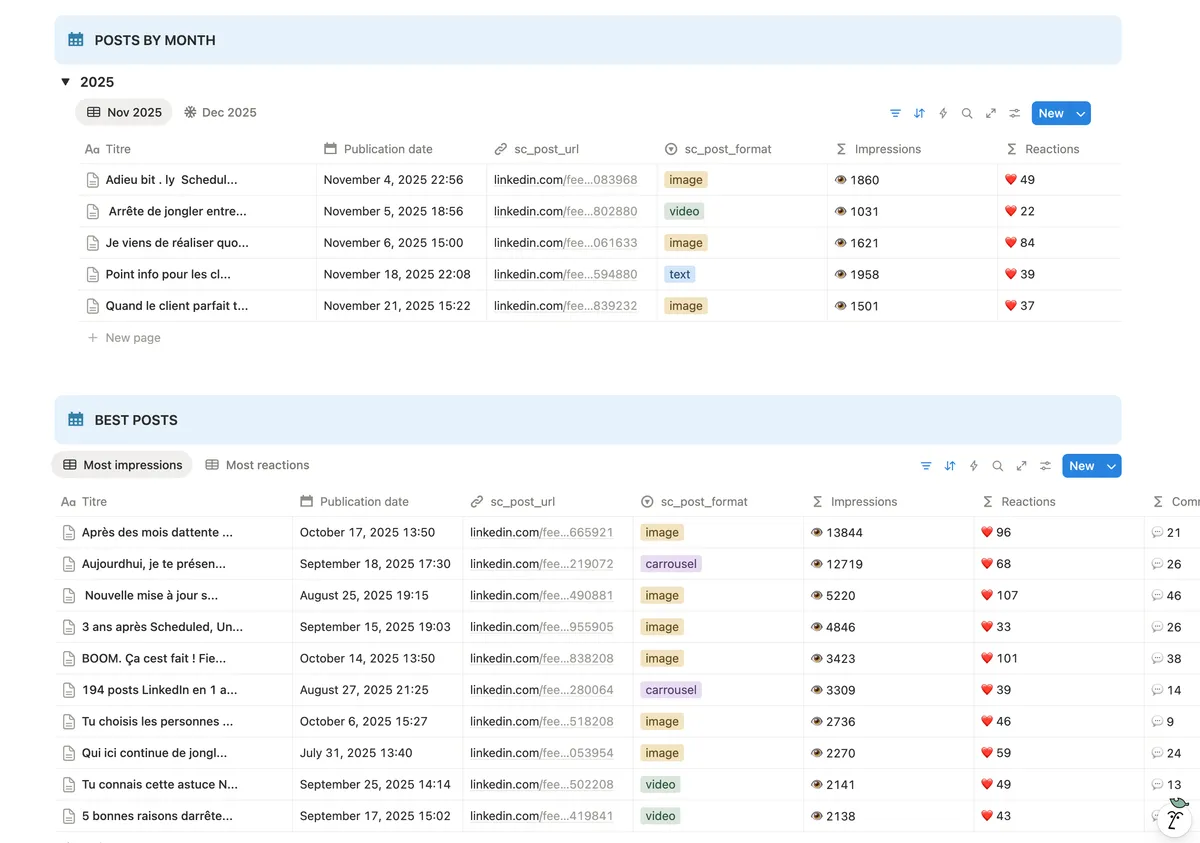The height and width of the screenshot is (843, 1200).
Task: Open dropdown arrow next to New in Posts by Month
Action: click(1080, 114)
